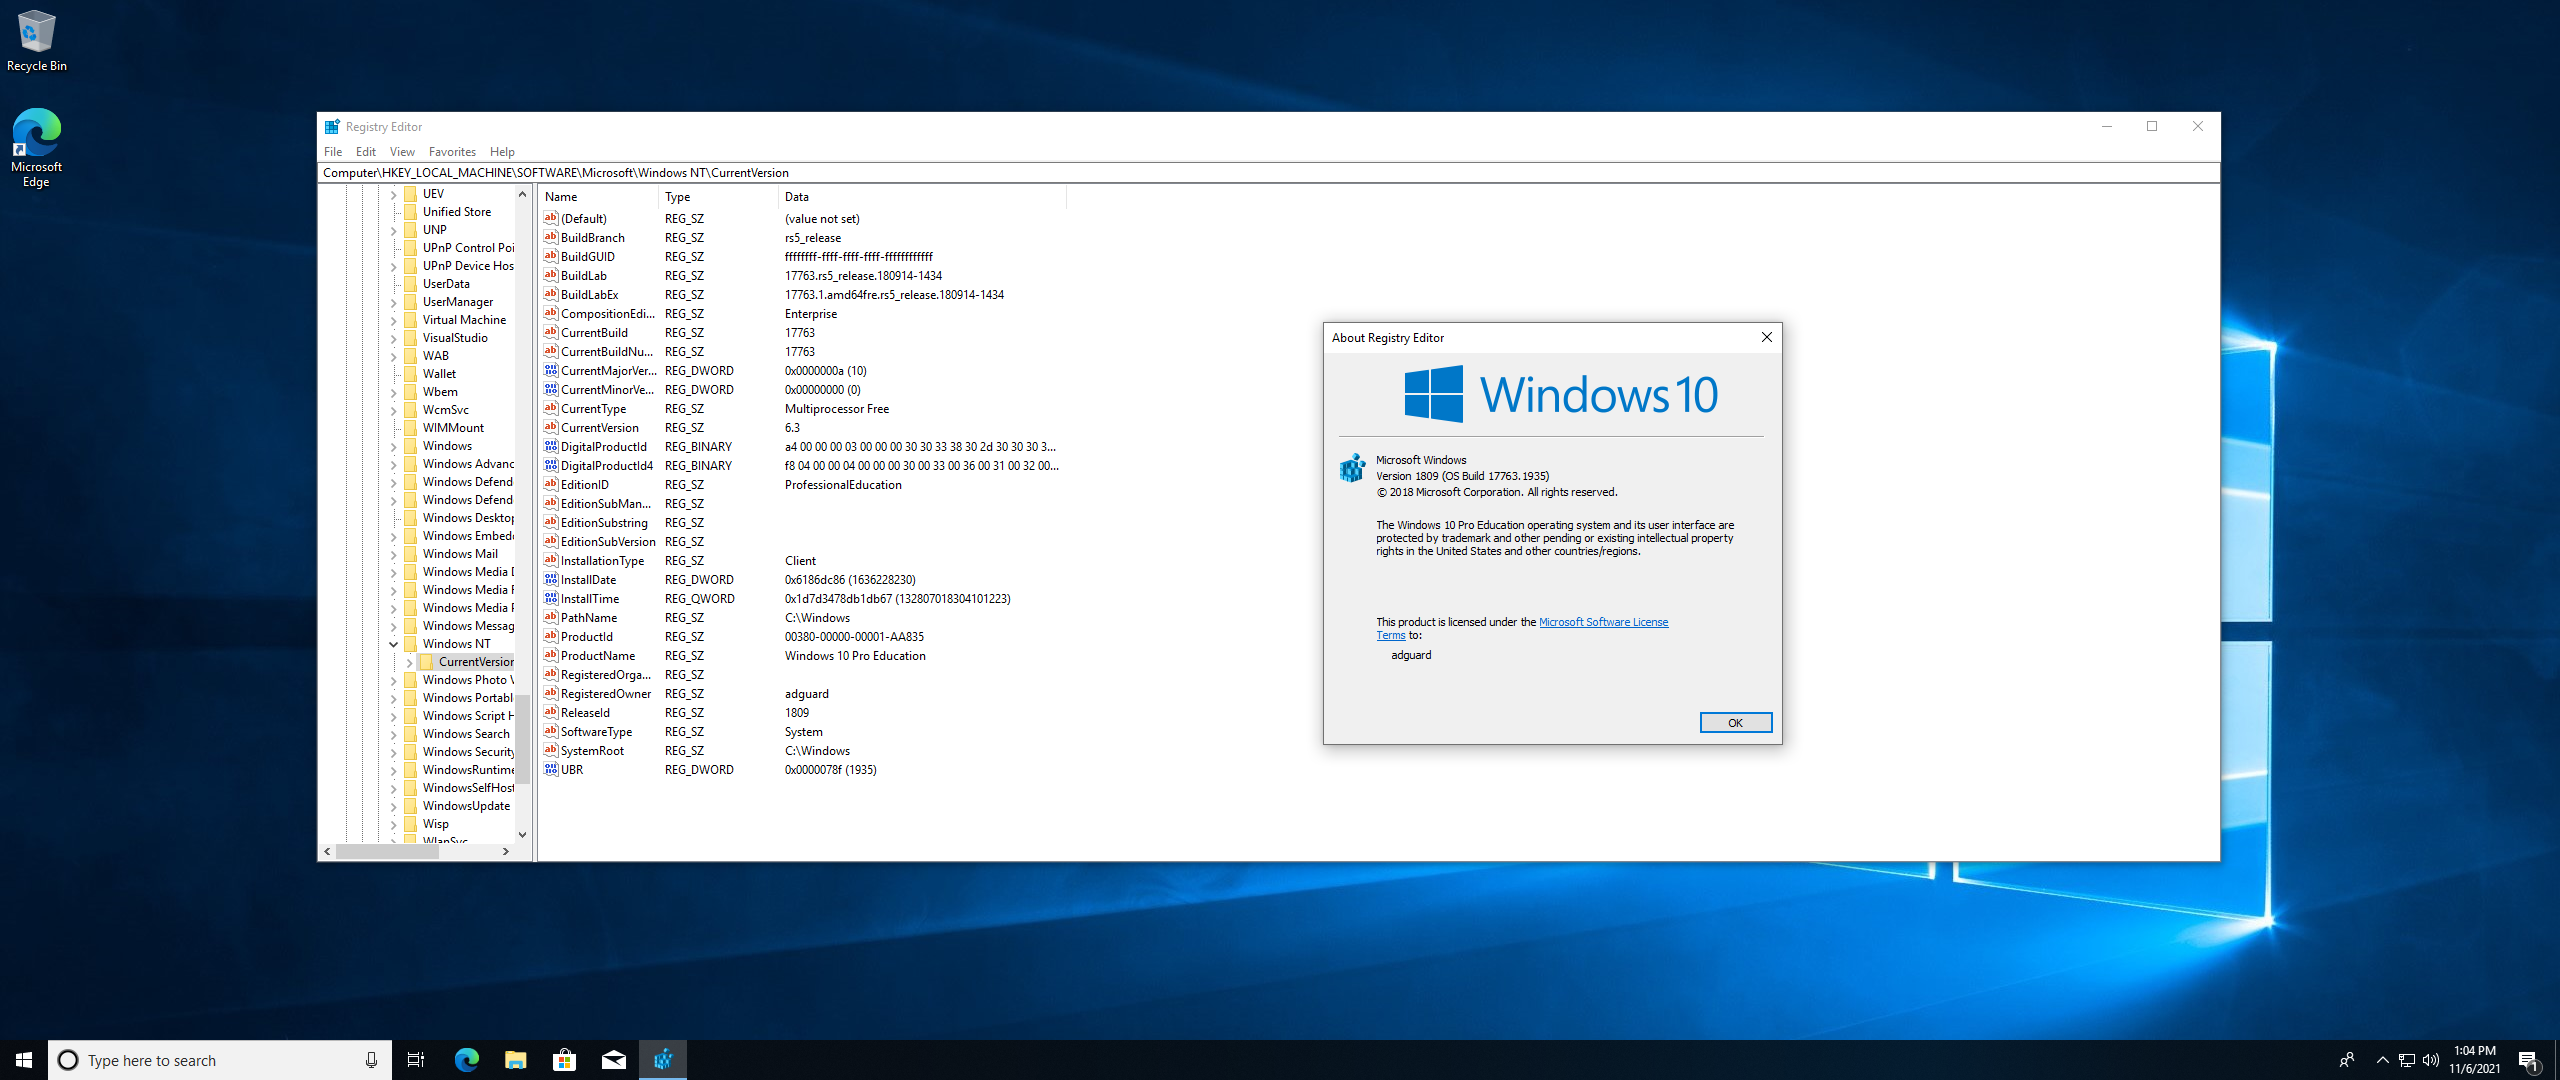Open the network icon in the system tray

[2407, 1060]
